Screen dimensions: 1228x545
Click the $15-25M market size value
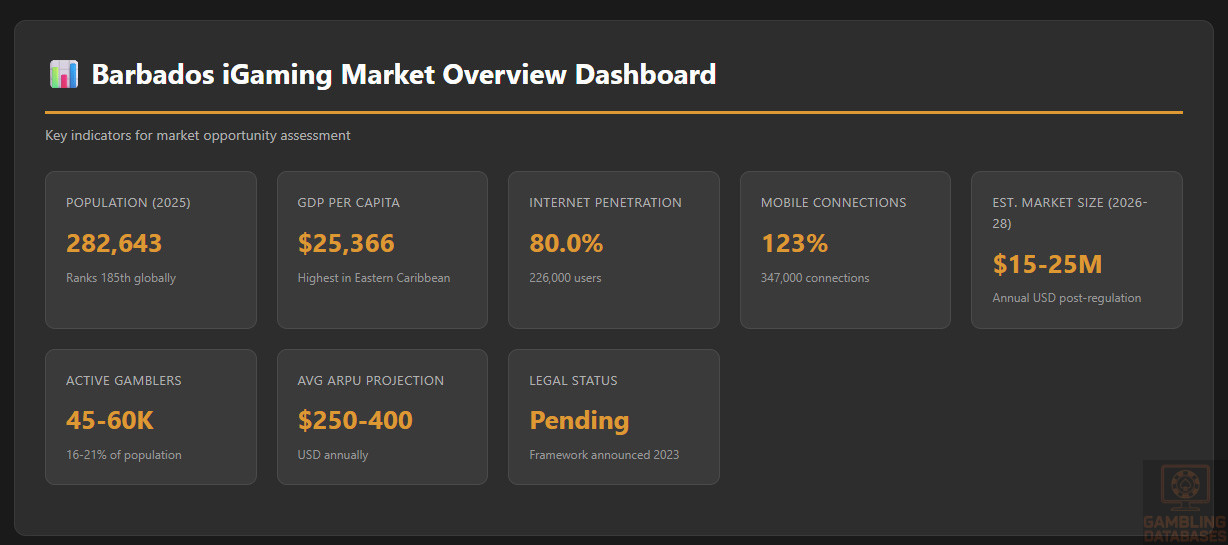coord(1047,264)
